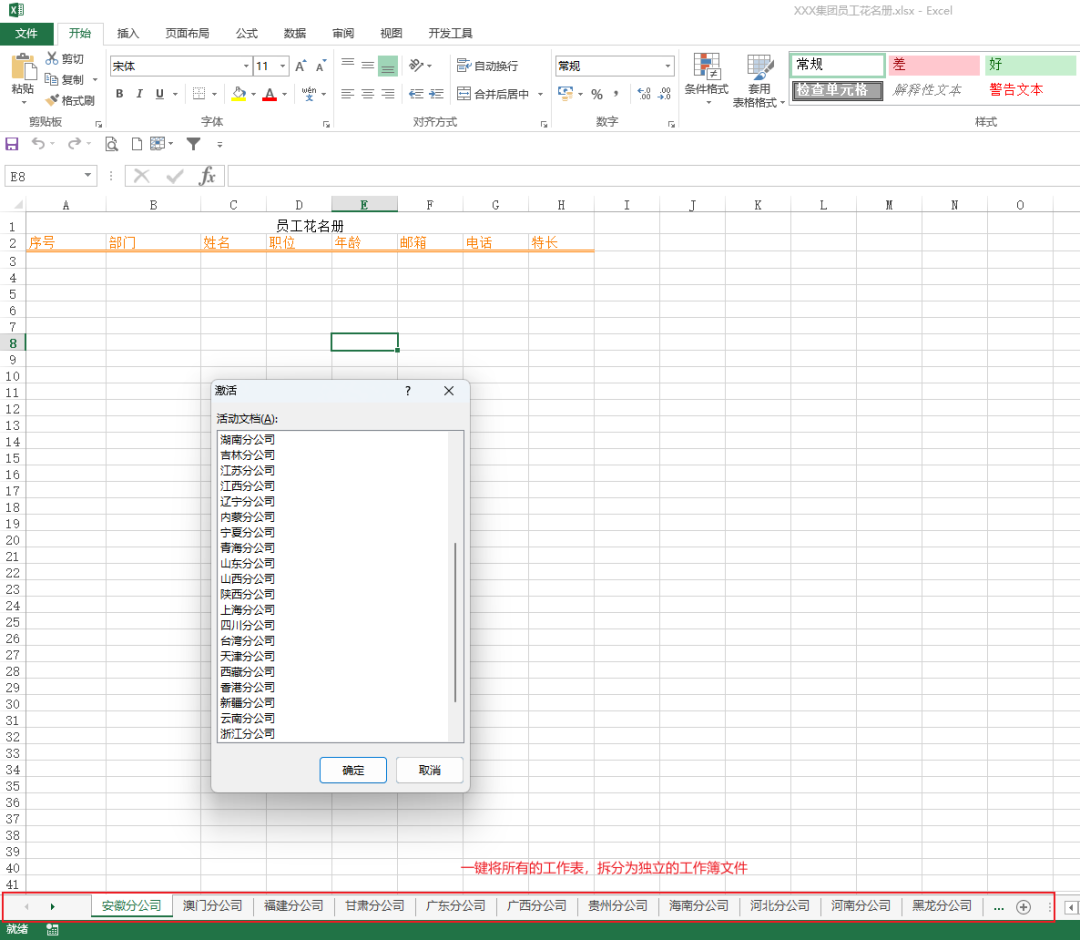Screen dimensions: 1080x940
Task: Click the phonetic guide wén icon
Action: click(x=309, y=94)
